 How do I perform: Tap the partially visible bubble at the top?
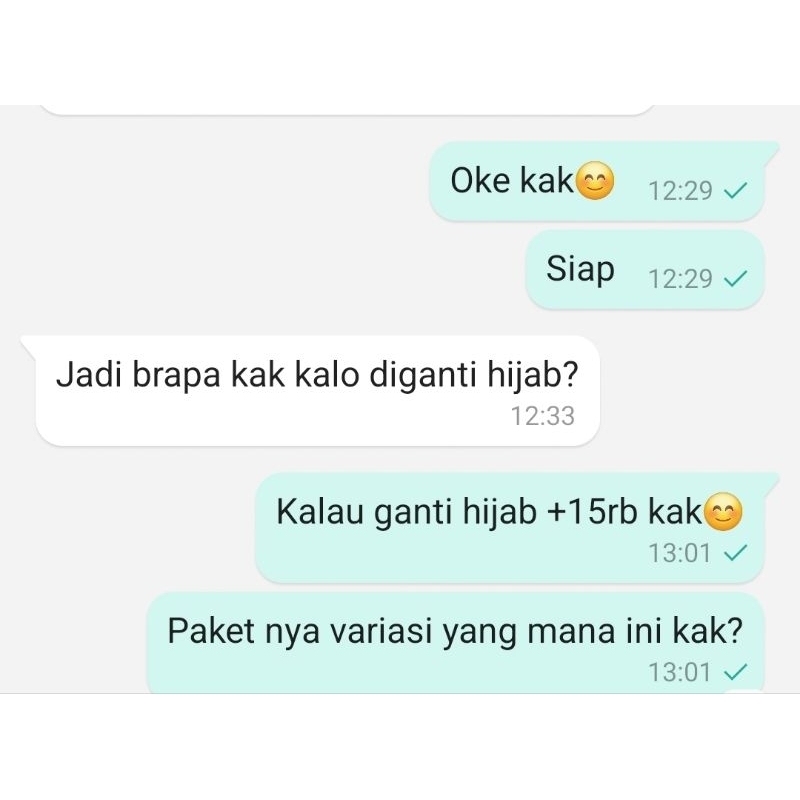tap(347, 110)
